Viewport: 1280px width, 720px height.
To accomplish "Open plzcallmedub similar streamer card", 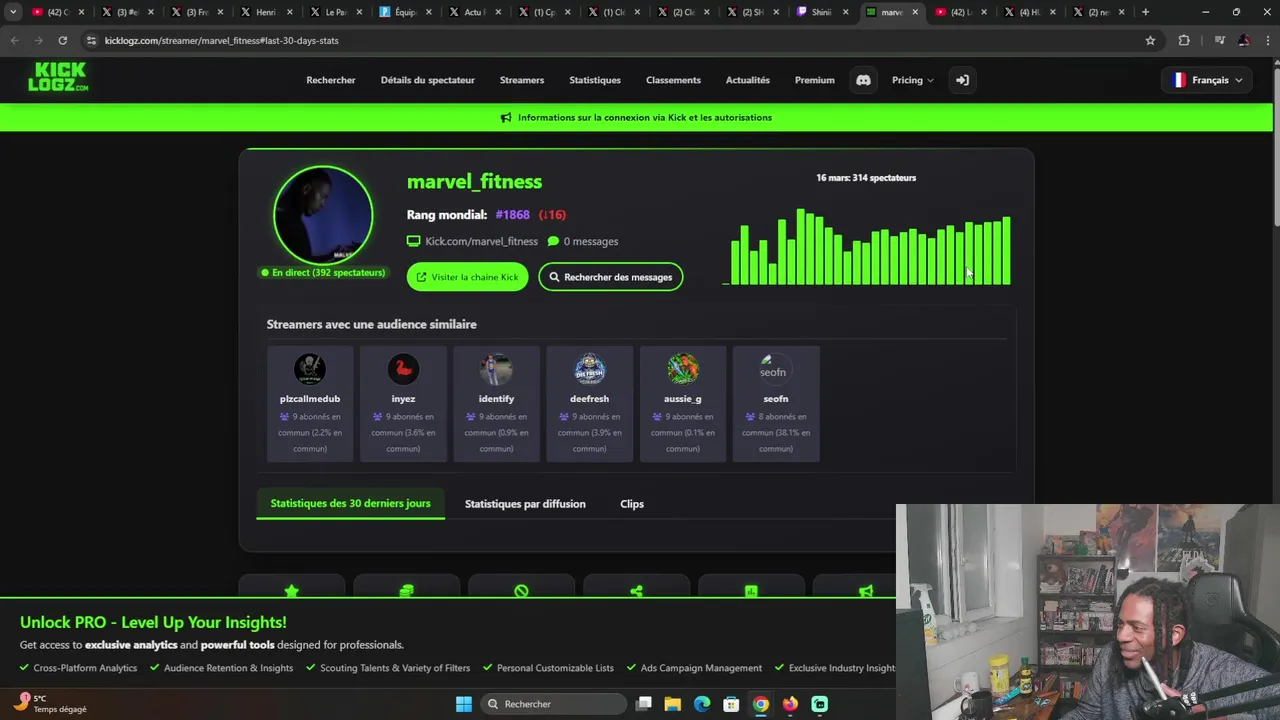I will tap(310, 404).
